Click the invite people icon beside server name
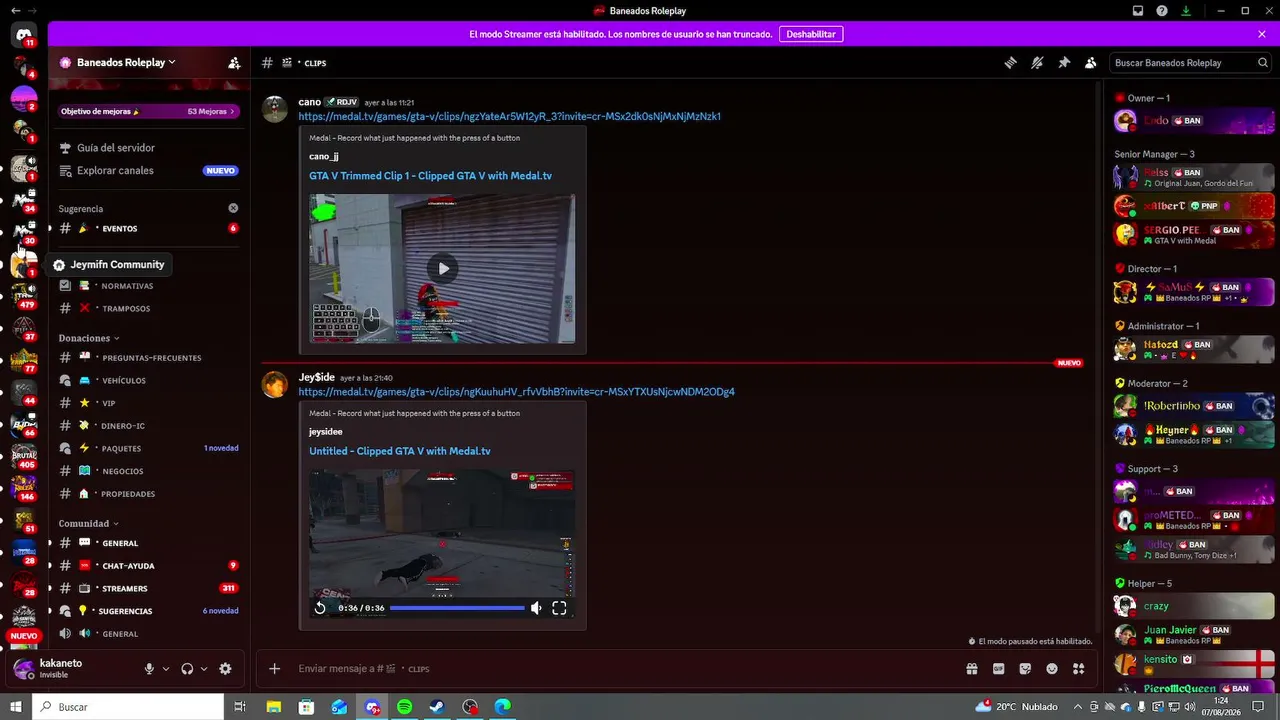This screenshot has height=720, width=1280. (x=234, y=63)
